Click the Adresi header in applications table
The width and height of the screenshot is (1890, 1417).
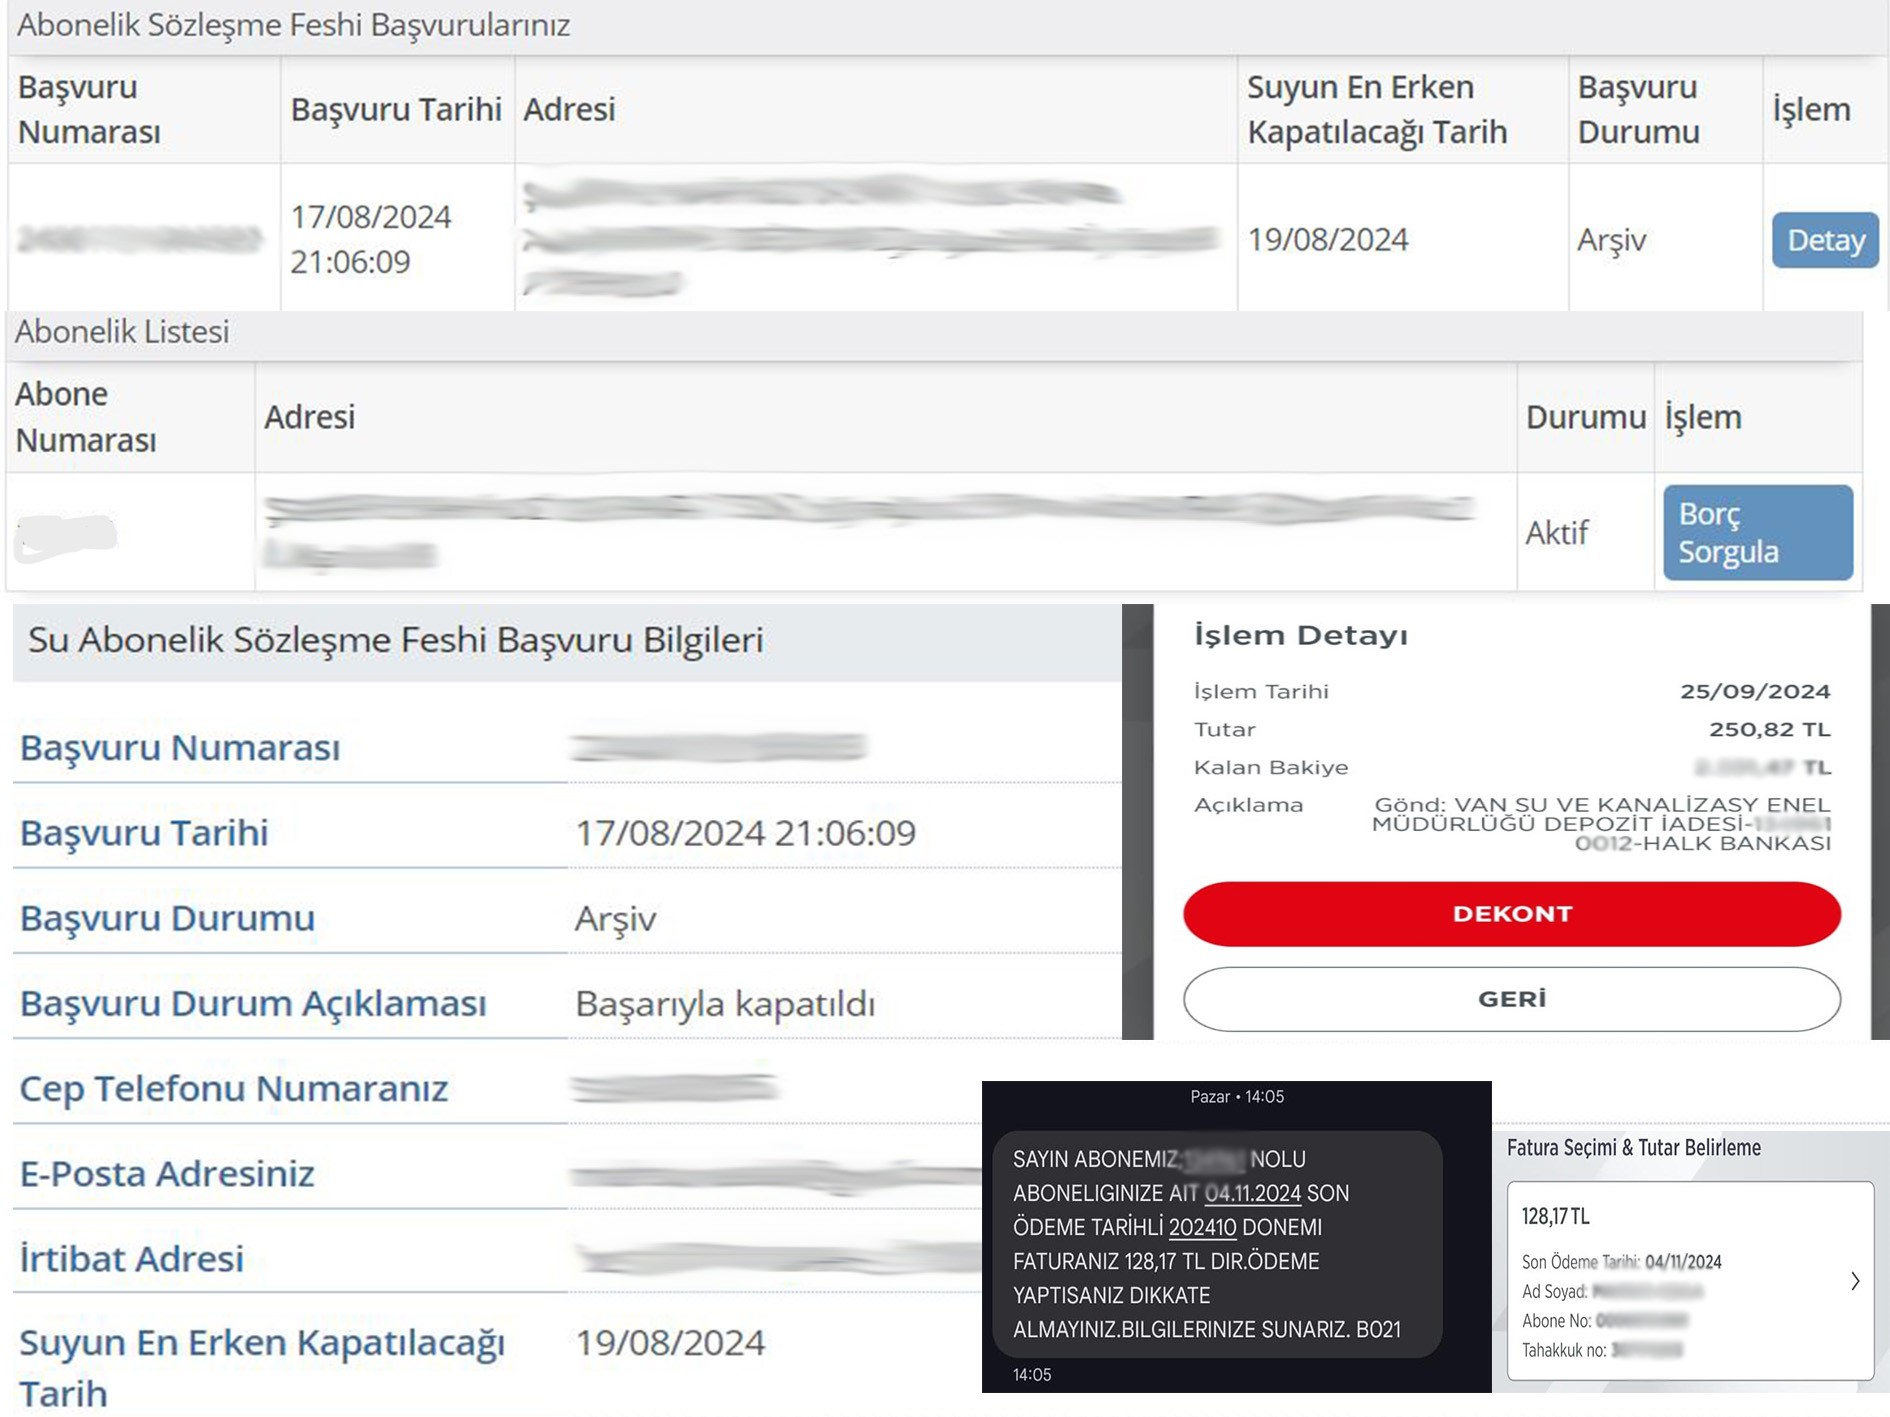click(569, 109)
